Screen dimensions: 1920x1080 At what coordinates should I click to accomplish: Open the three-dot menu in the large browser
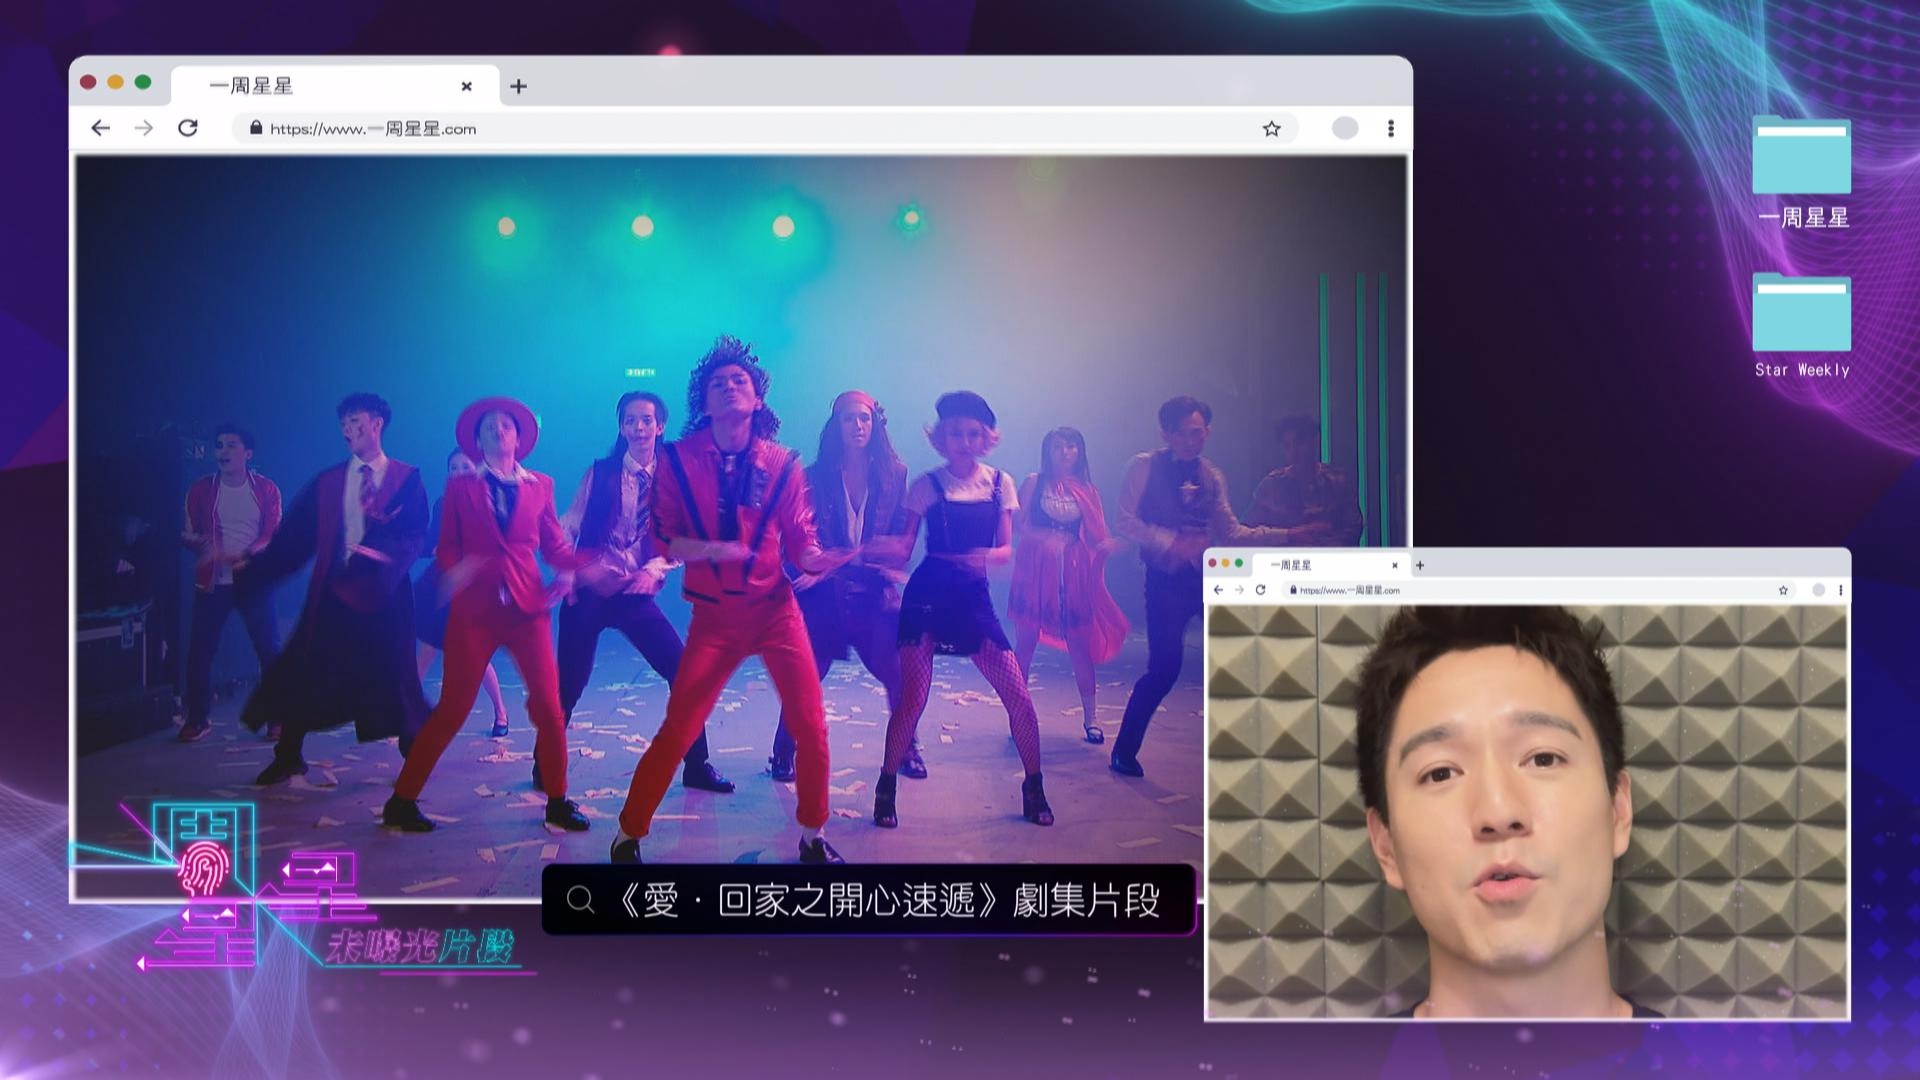1391,128
